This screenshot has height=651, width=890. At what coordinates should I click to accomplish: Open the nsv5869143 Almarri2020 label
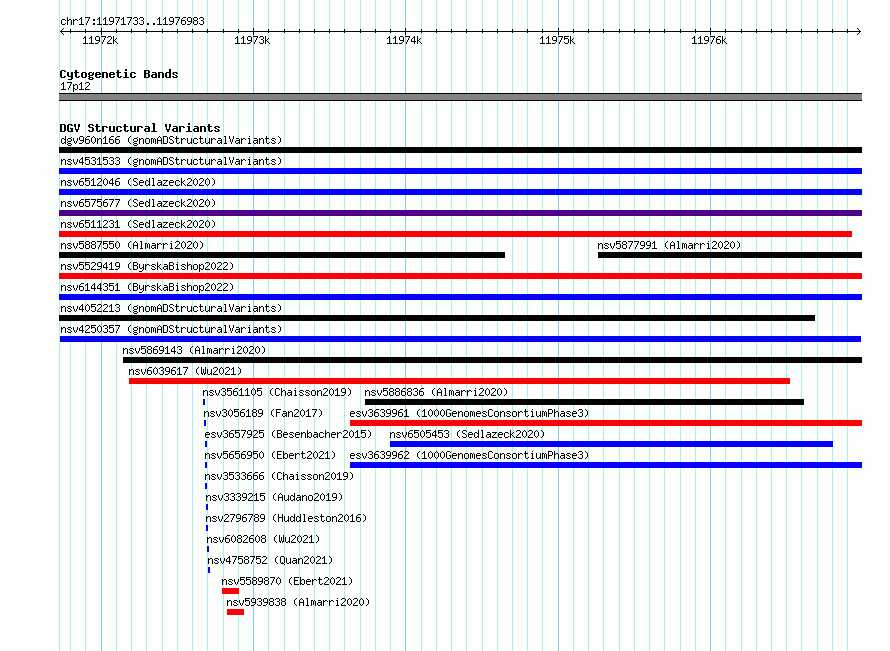(194, 350)
